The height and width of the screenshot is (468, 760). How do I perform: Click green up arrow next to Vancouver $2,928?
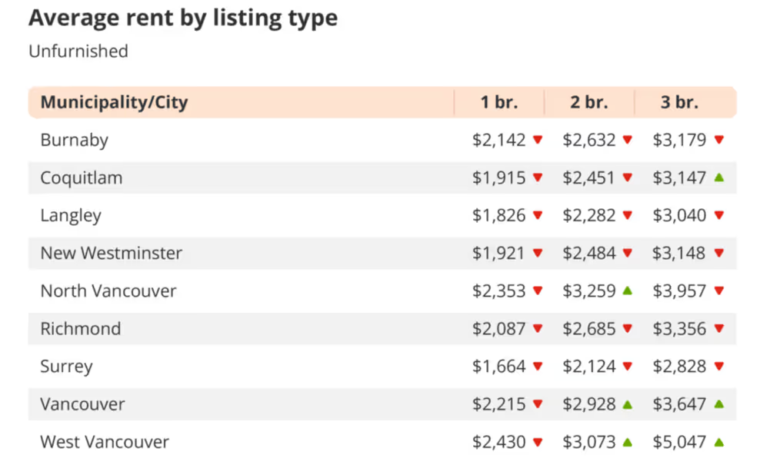627,404
